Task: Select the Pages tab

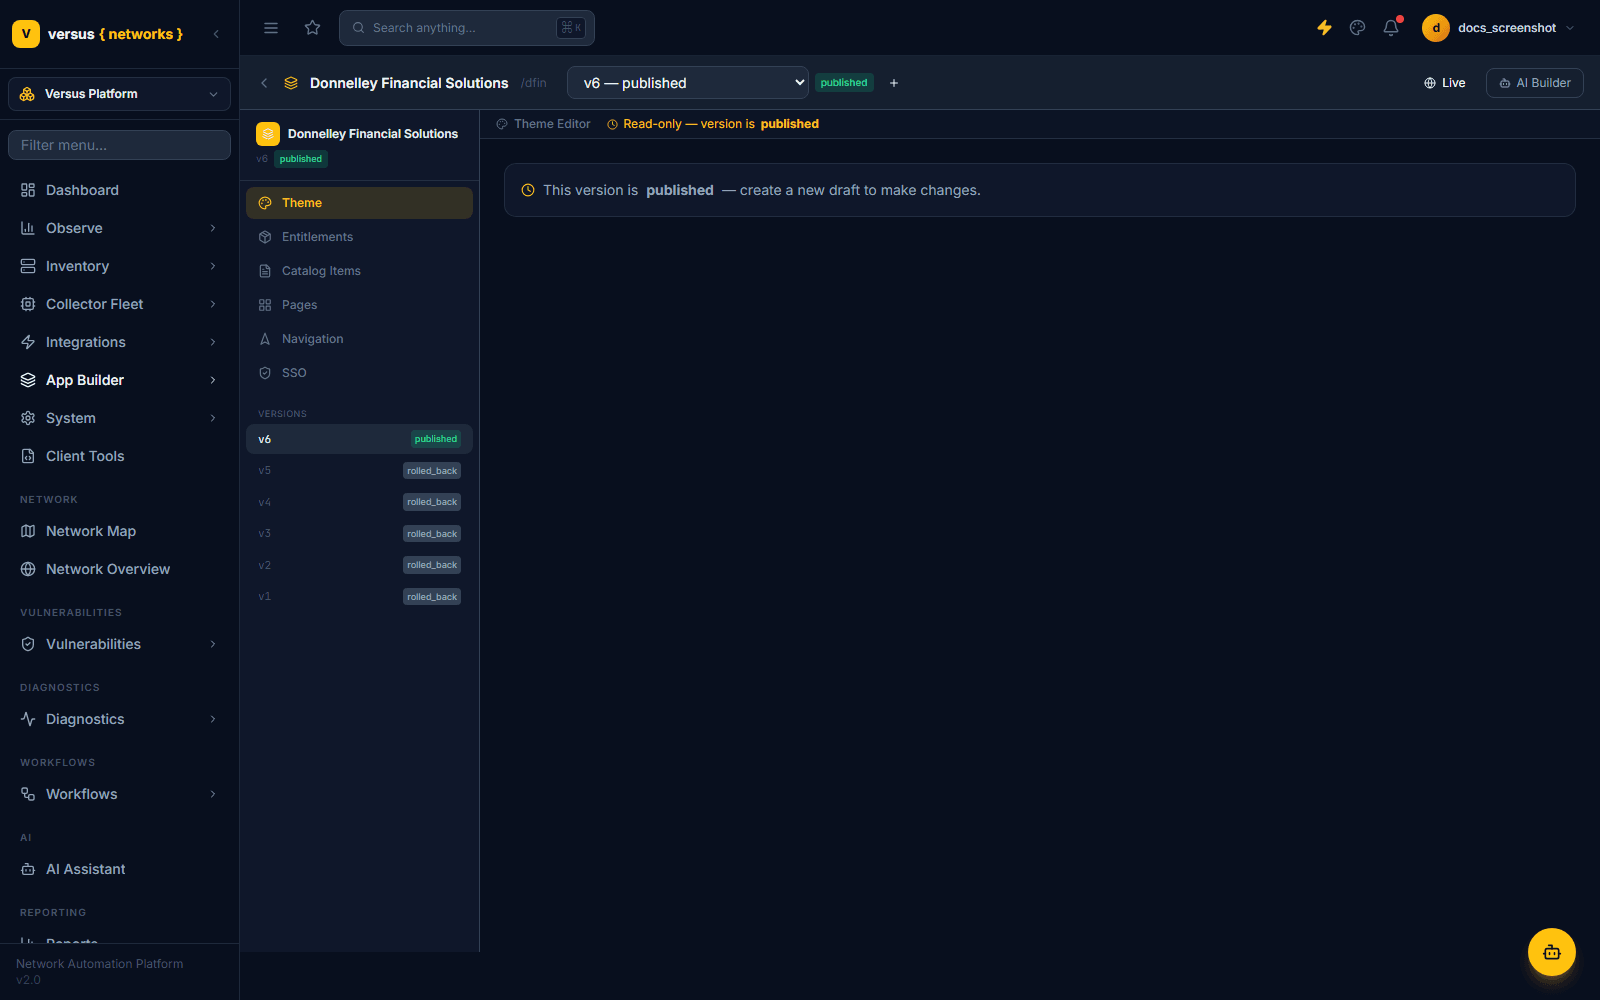Action: pos(359,305)
